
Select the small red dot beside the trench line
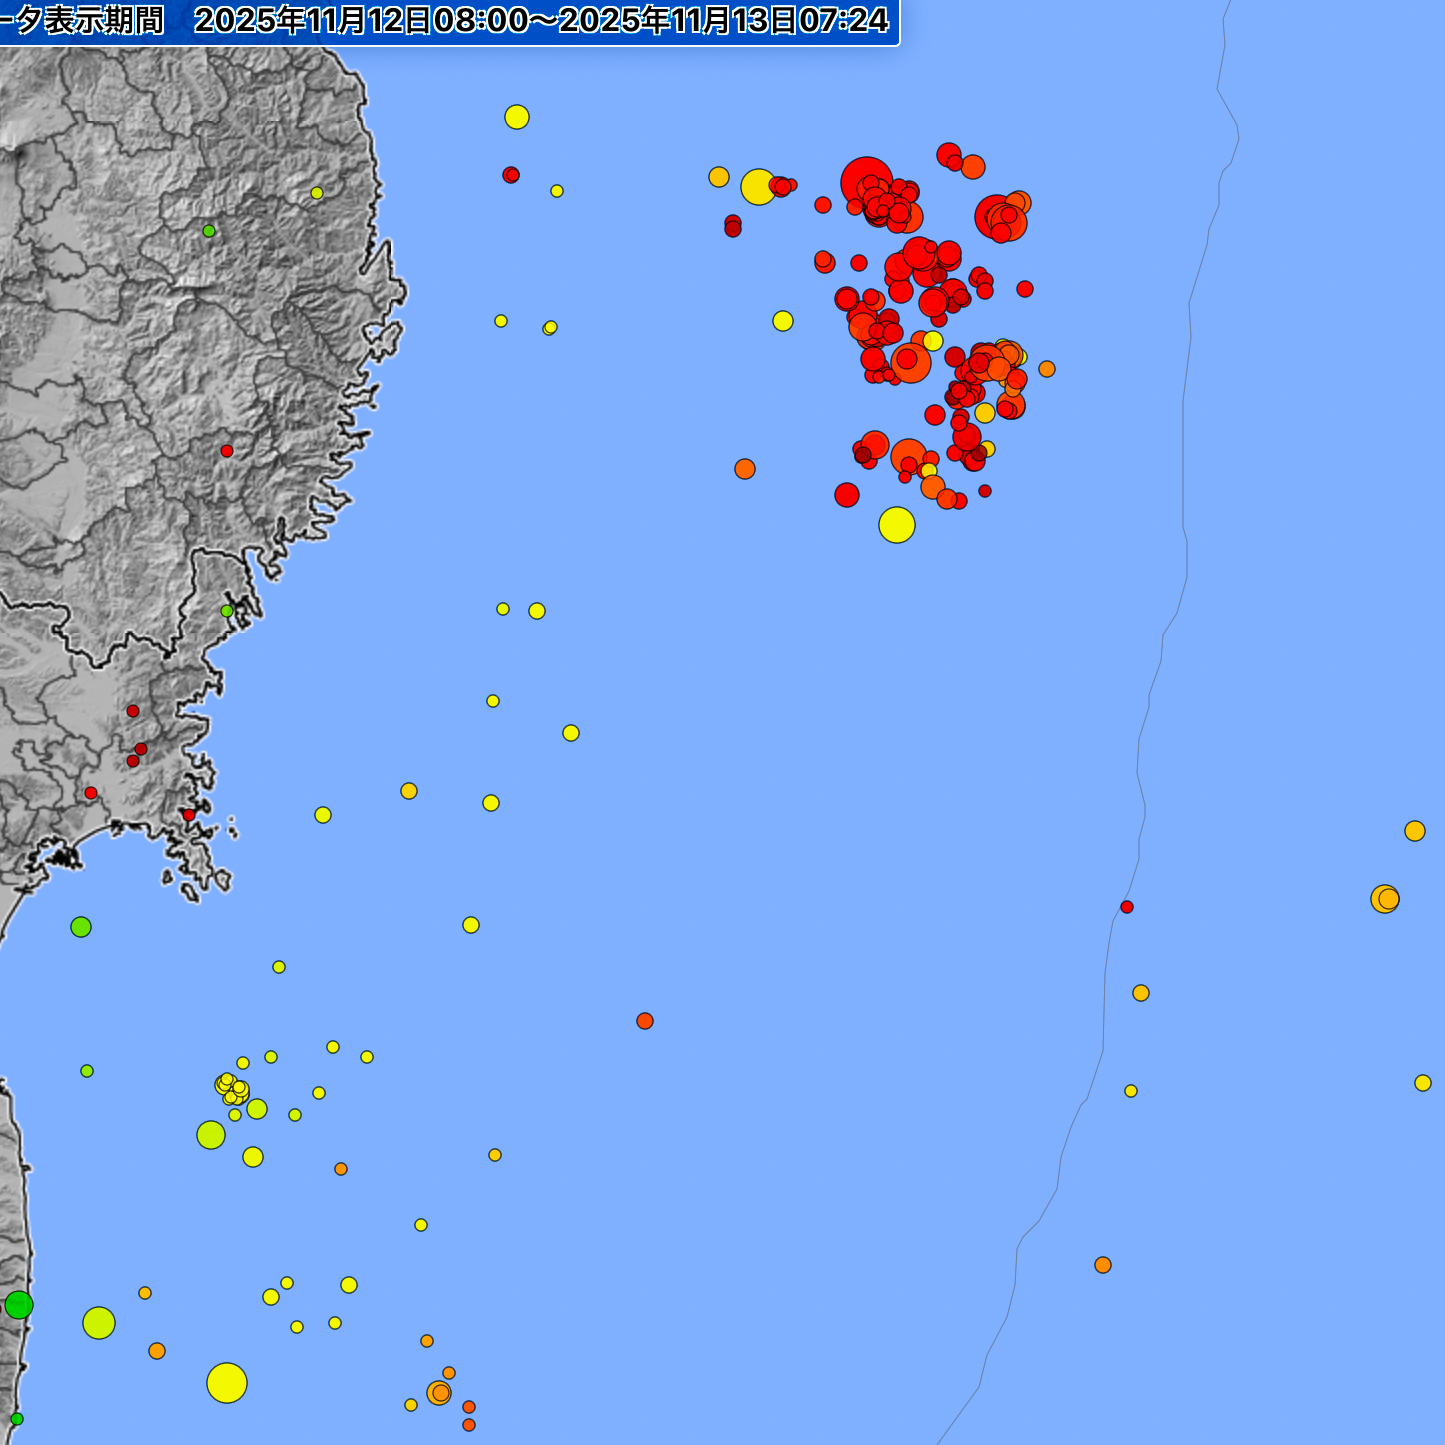point(1127,907)
